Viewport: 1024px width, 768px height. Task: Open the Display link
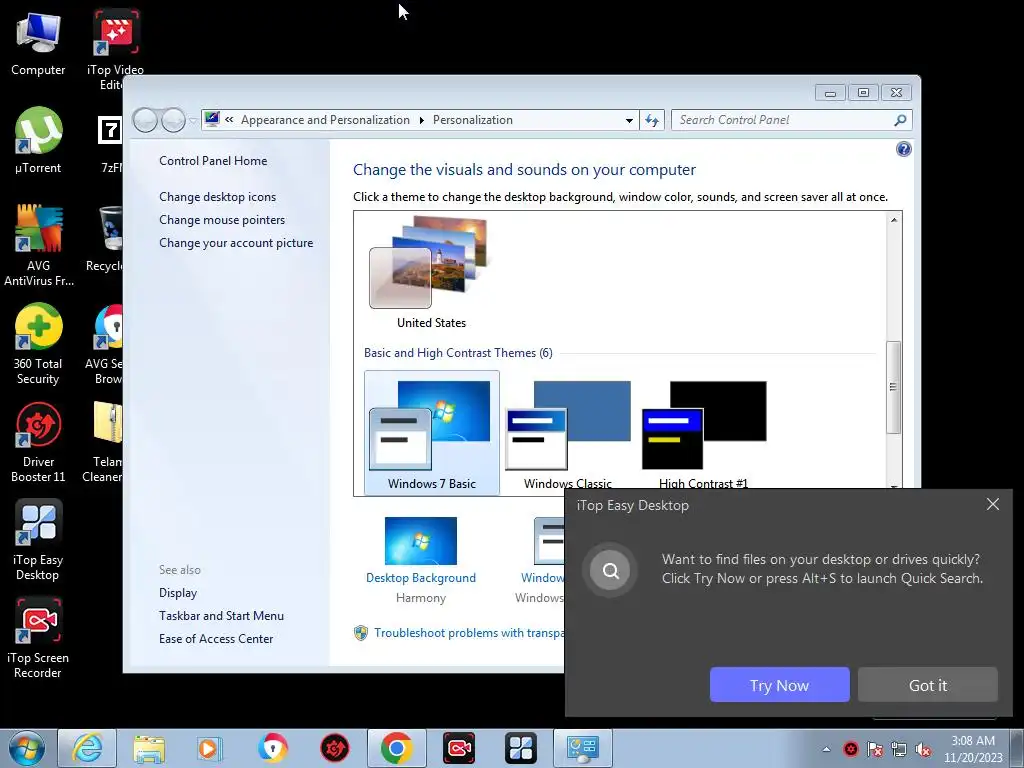178,592
